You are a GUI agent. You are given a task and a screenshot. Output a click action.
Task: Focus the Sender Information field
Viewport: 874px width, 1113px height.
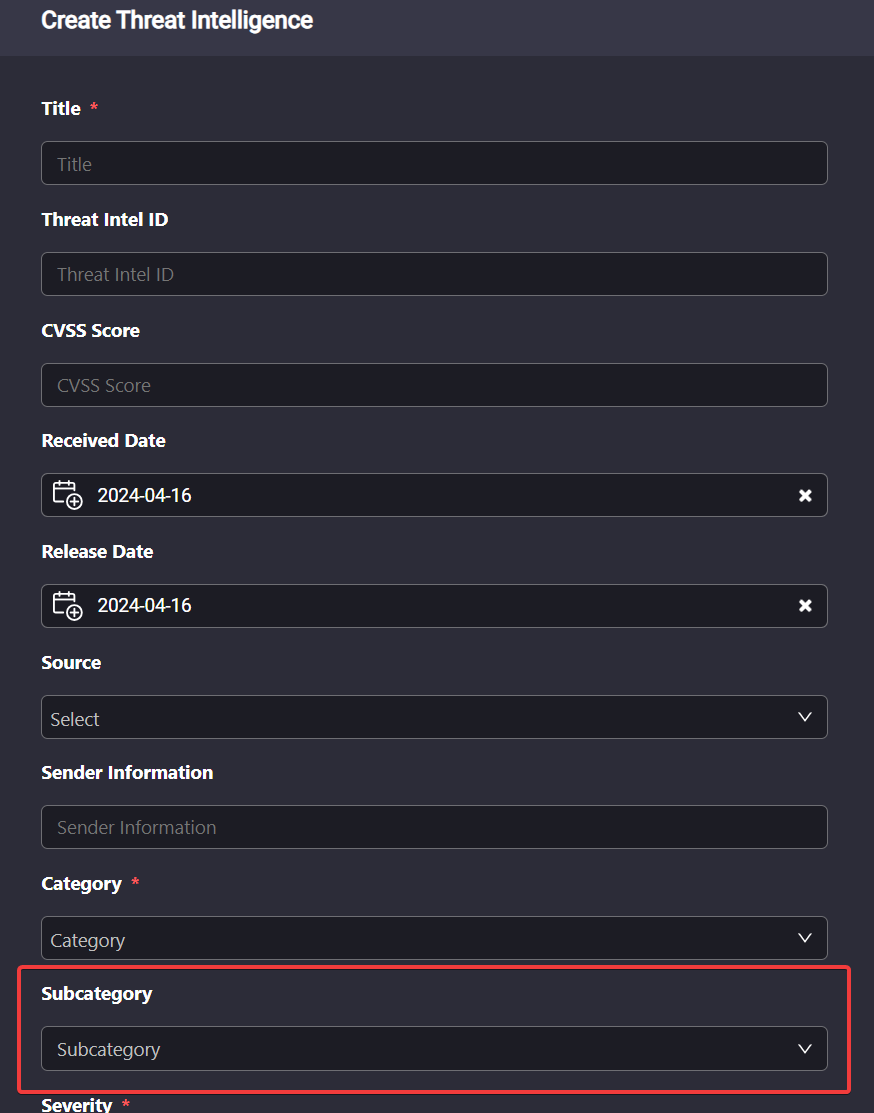(x=434, y=827)
